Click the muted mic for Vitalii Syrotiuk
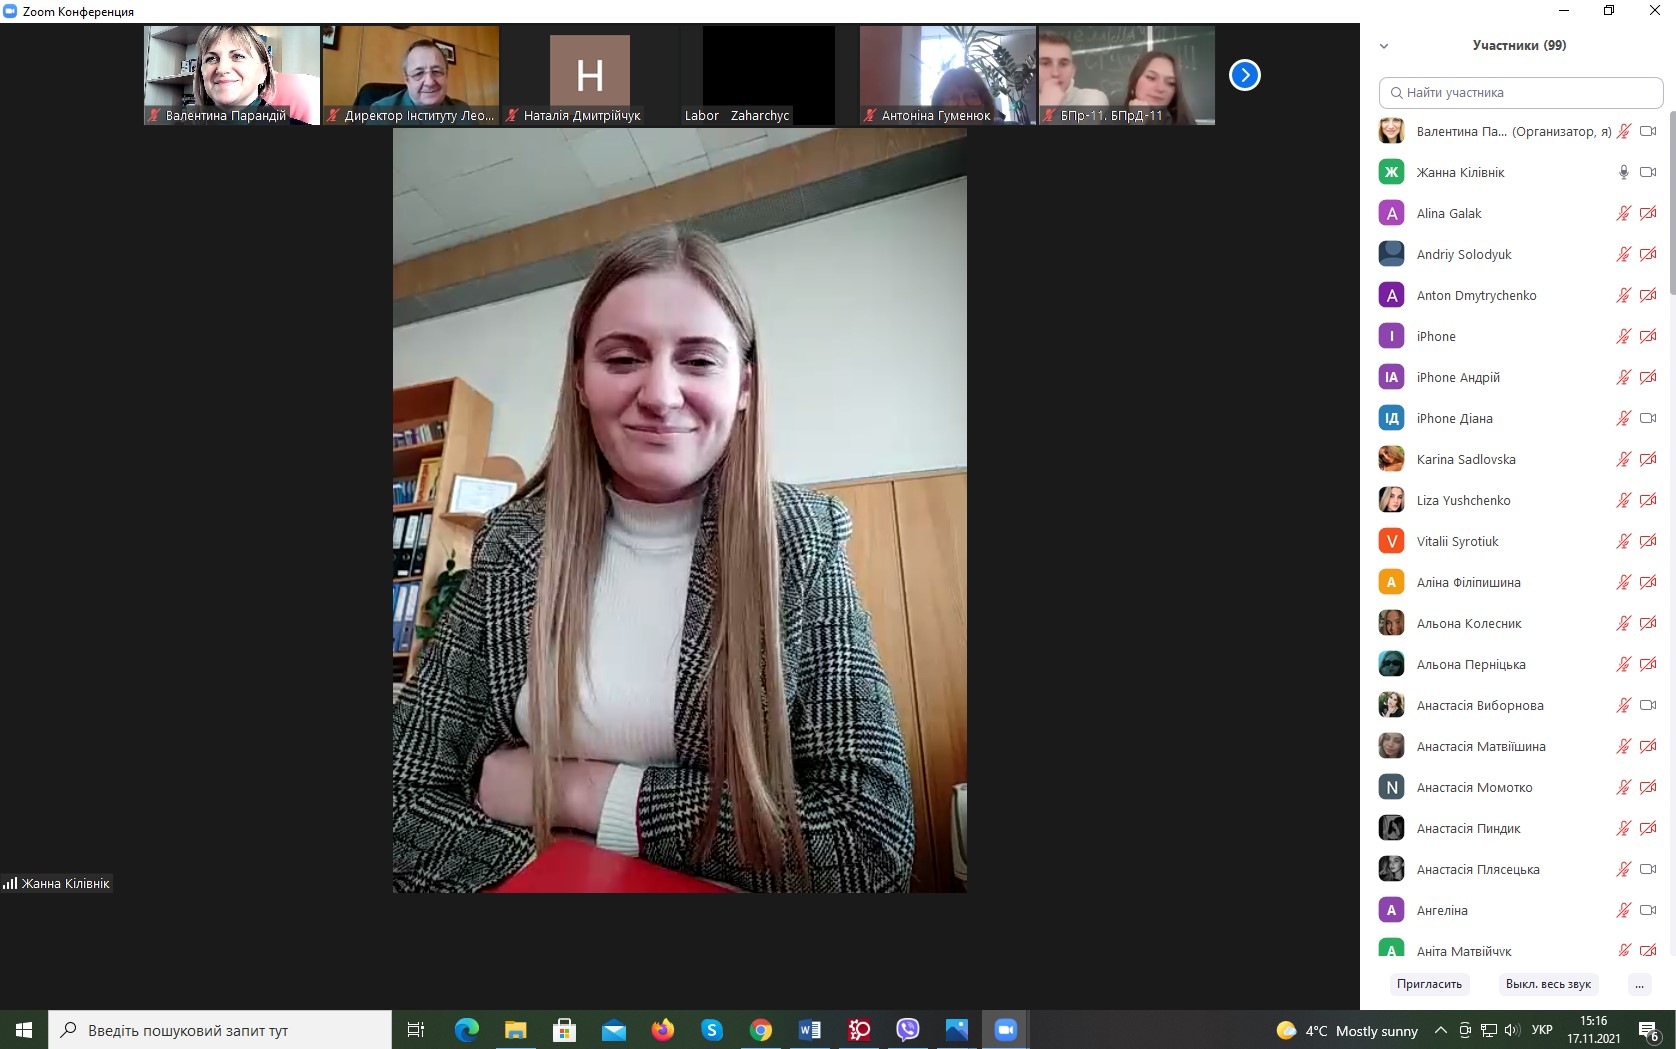 click(1623, 541)
